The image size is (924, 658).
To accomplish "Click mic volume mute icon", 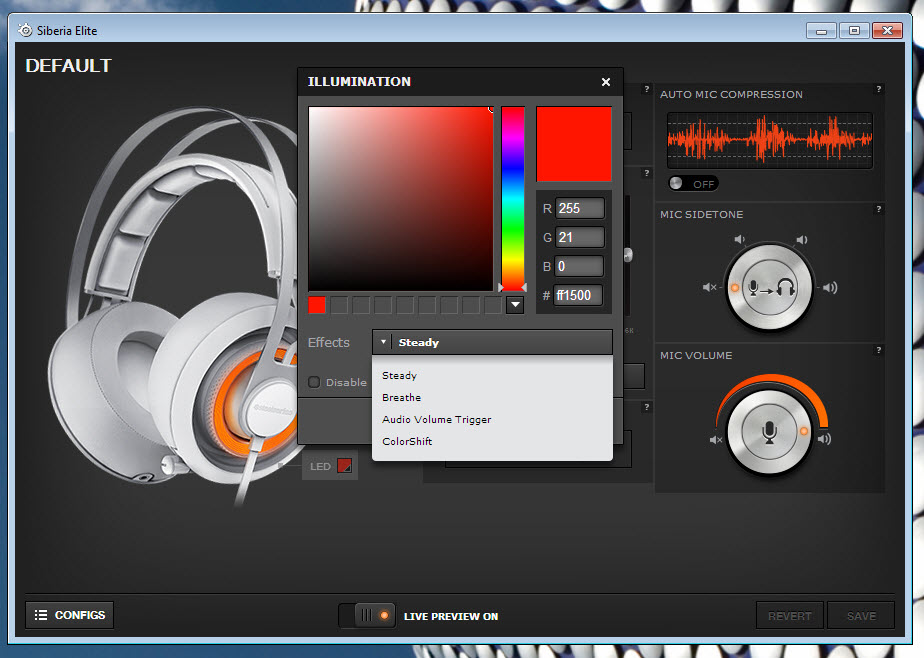I will pos(716,440).
